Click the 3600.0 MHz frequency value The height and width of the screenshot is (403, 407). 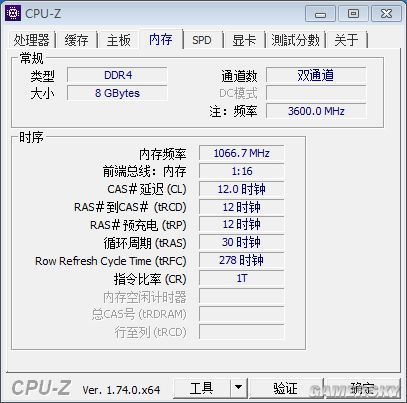click(316, 111)
